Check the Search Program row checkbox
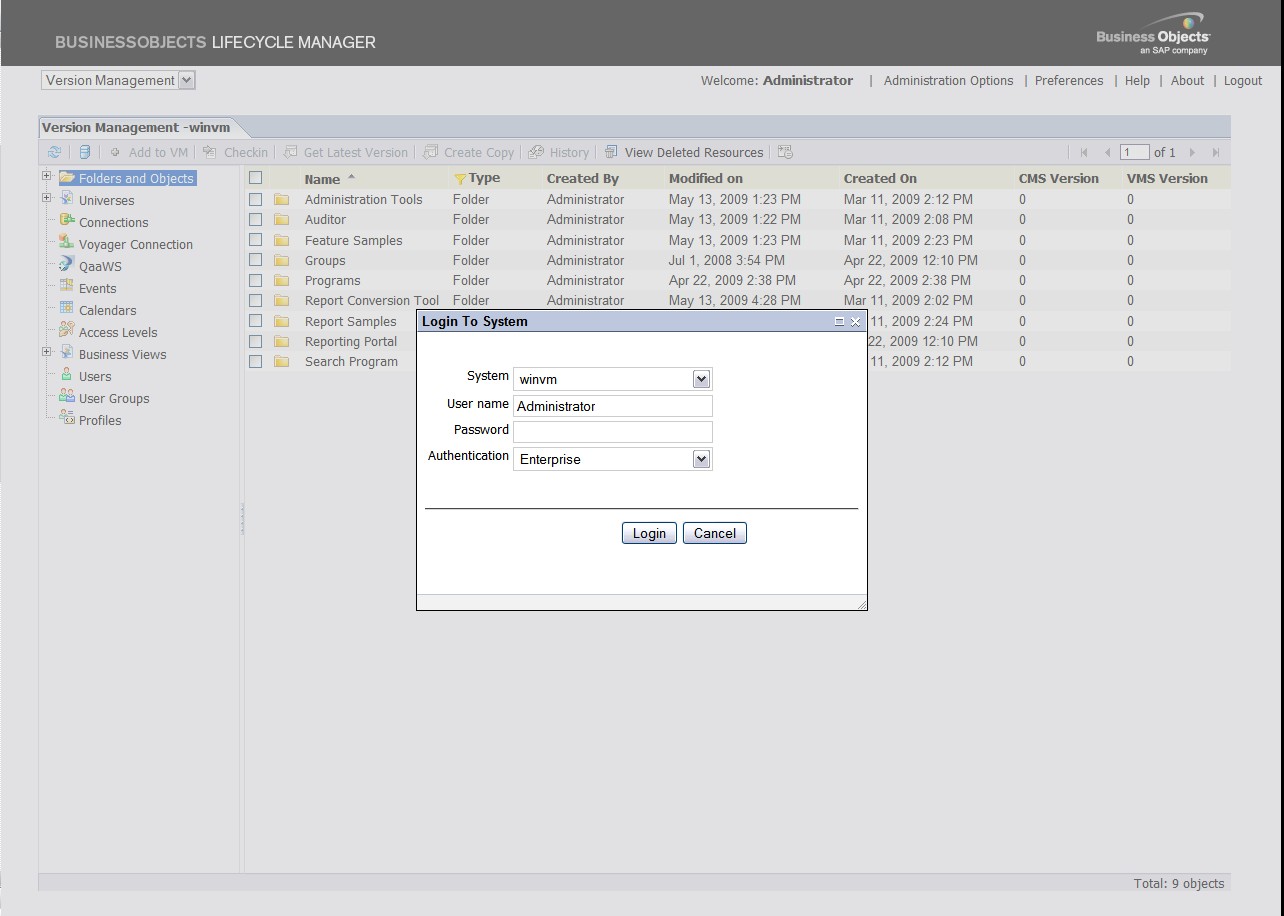Screen dimensions: 1284x916 point(255,361)
